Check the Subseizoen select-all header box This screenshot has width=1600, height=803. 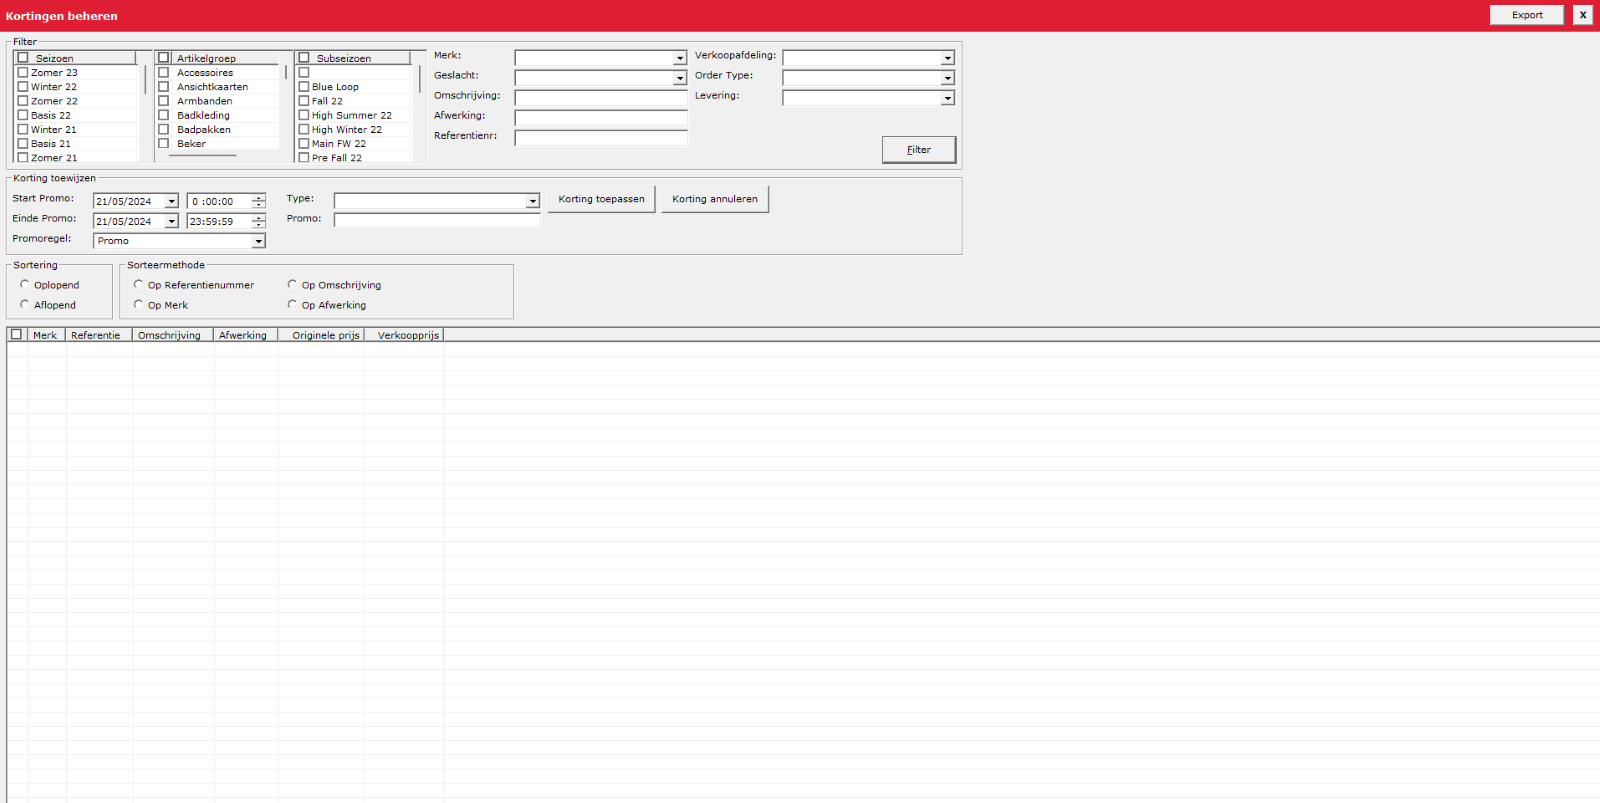pos(304,58)
